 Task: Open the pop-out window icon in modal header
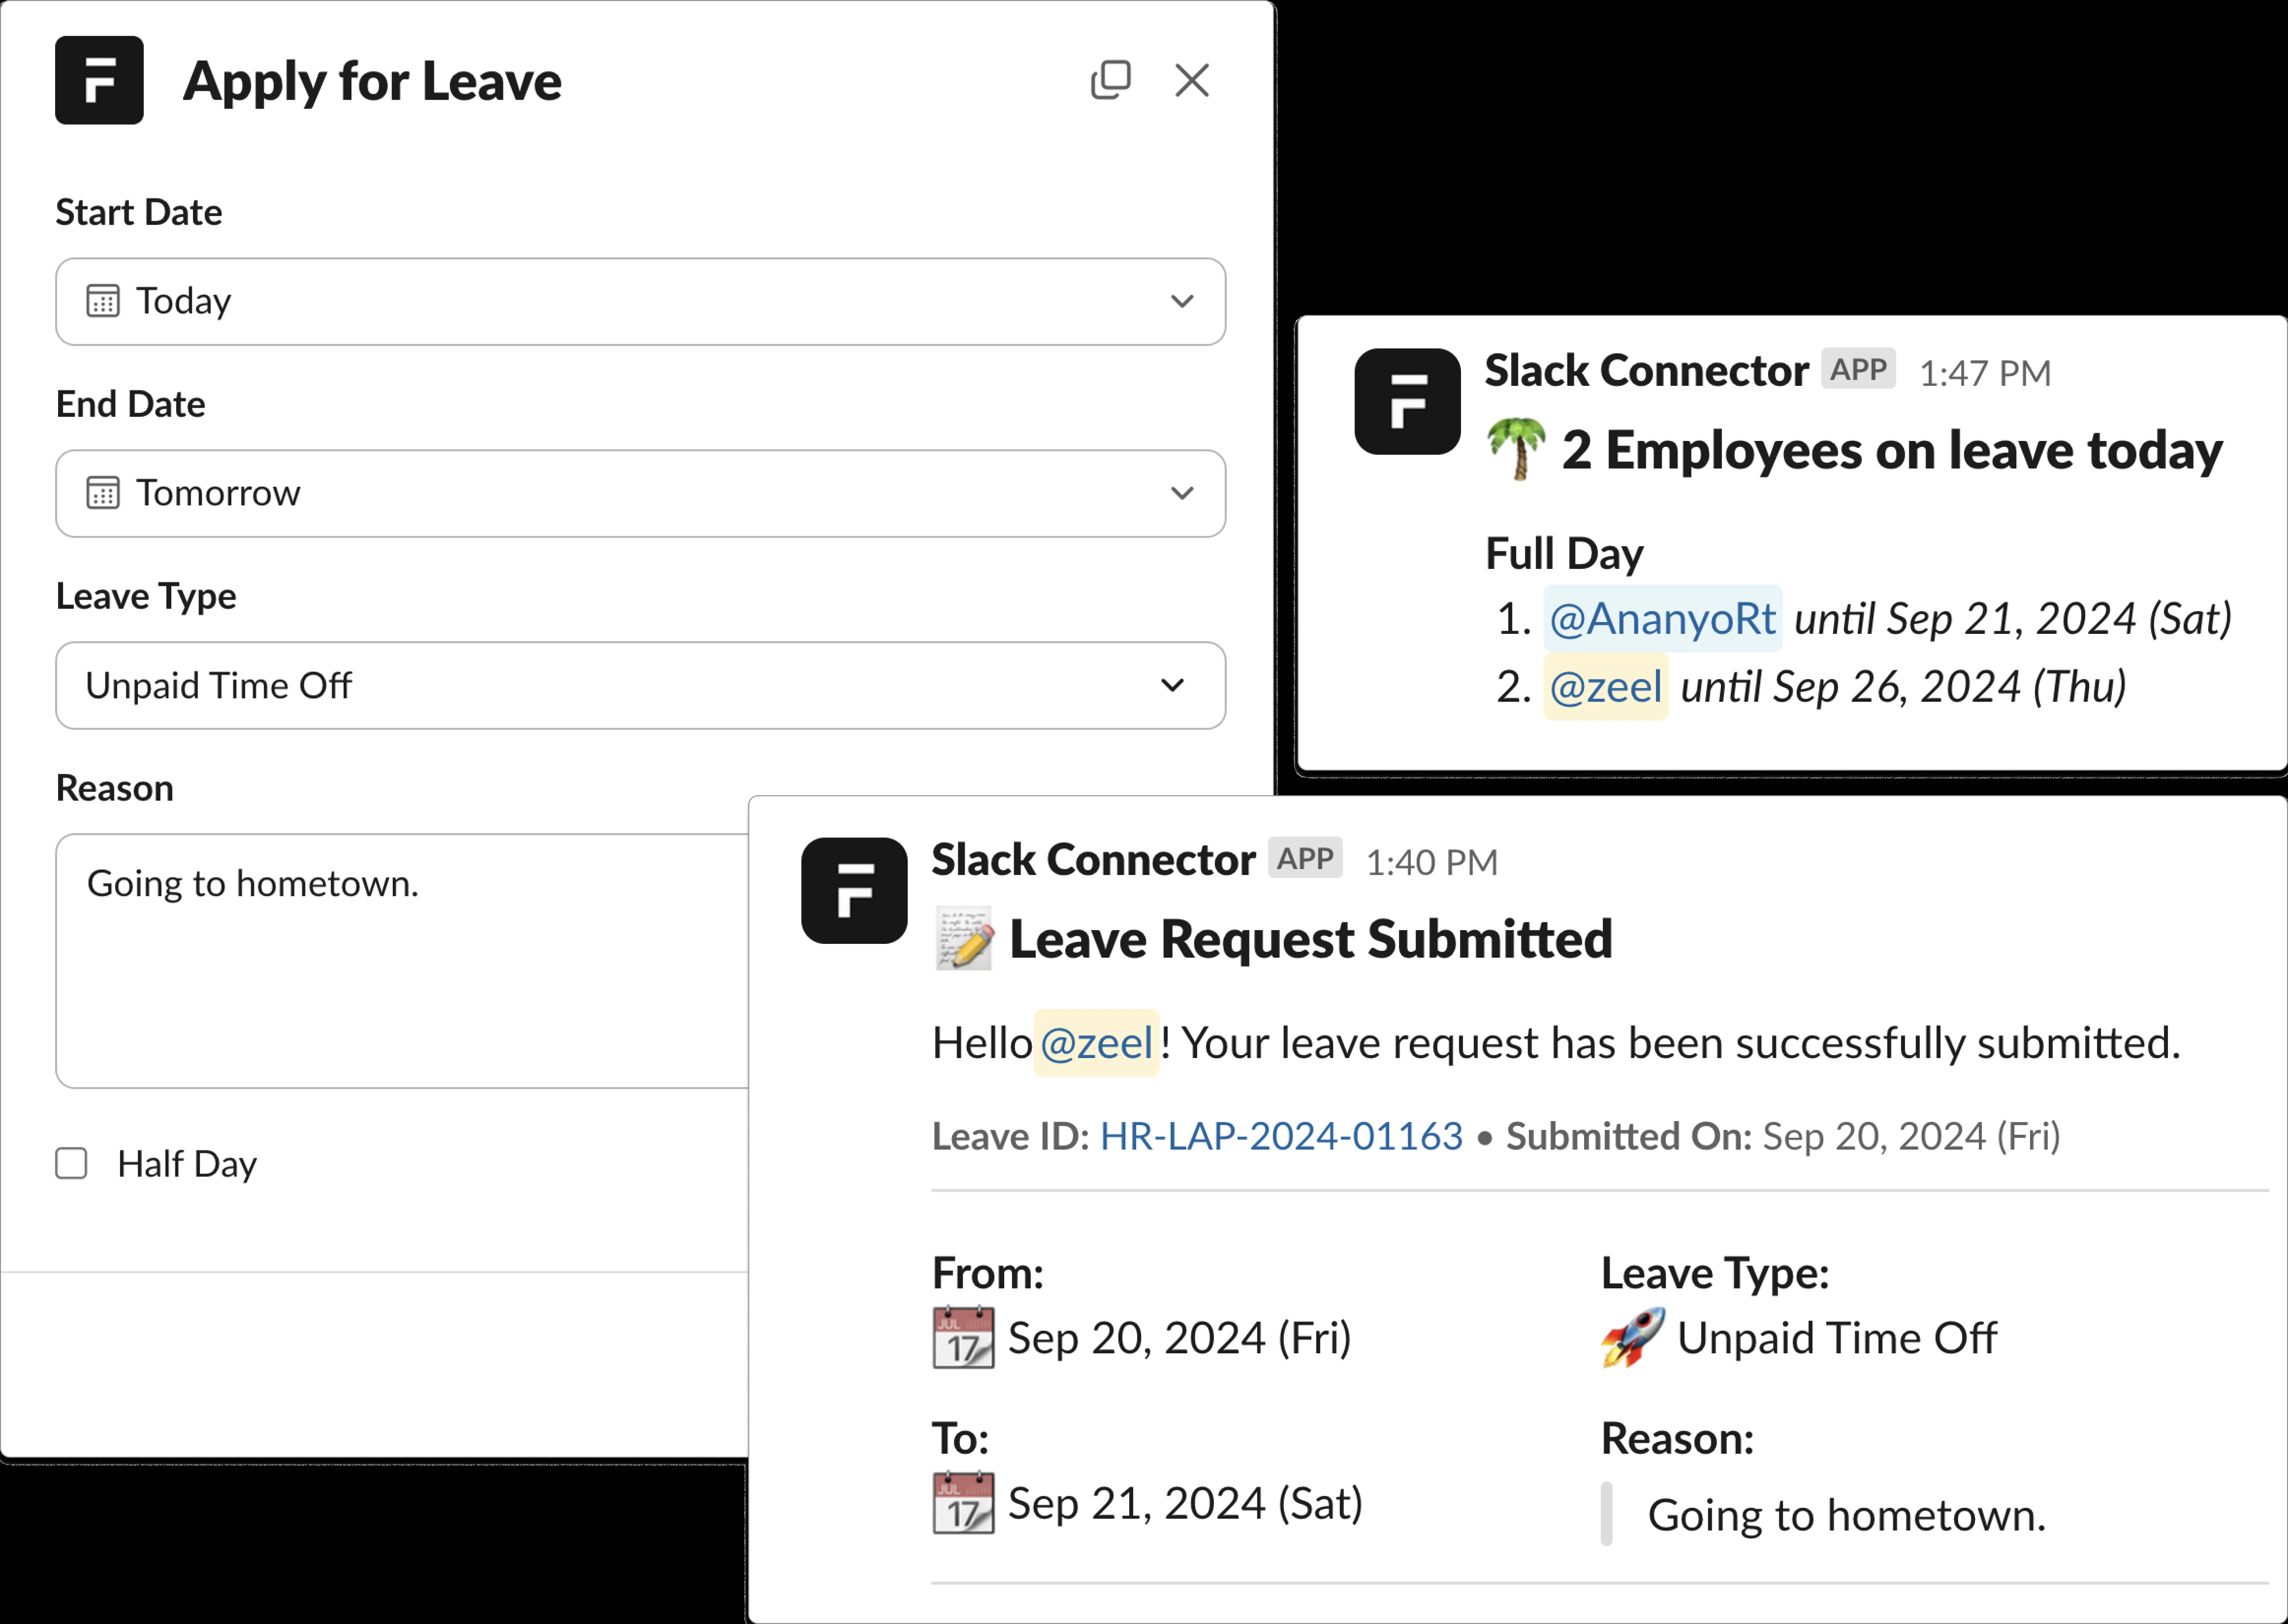tap(1110, 80)
